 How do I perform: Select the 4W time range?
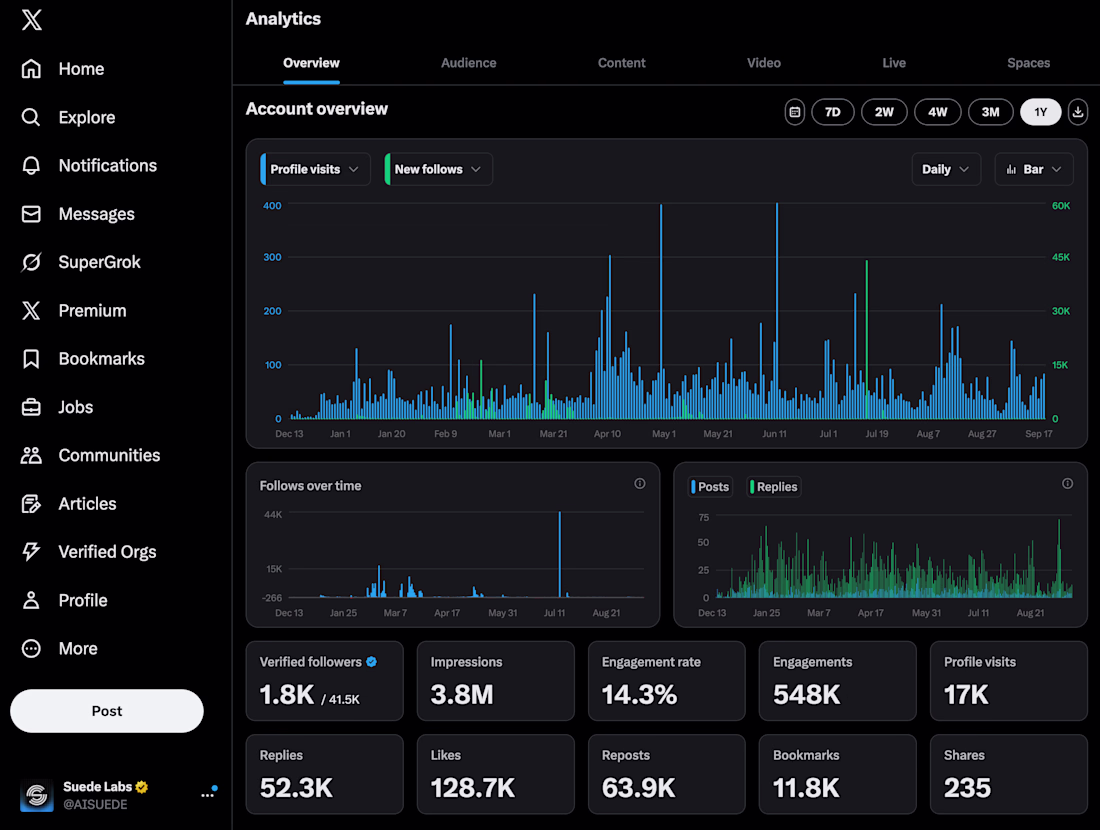pyautogui.click(x=937, y=112)
